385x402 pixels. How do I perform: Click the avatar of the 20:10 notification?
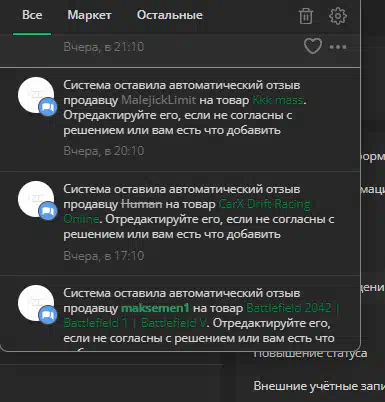click(36, 95)
